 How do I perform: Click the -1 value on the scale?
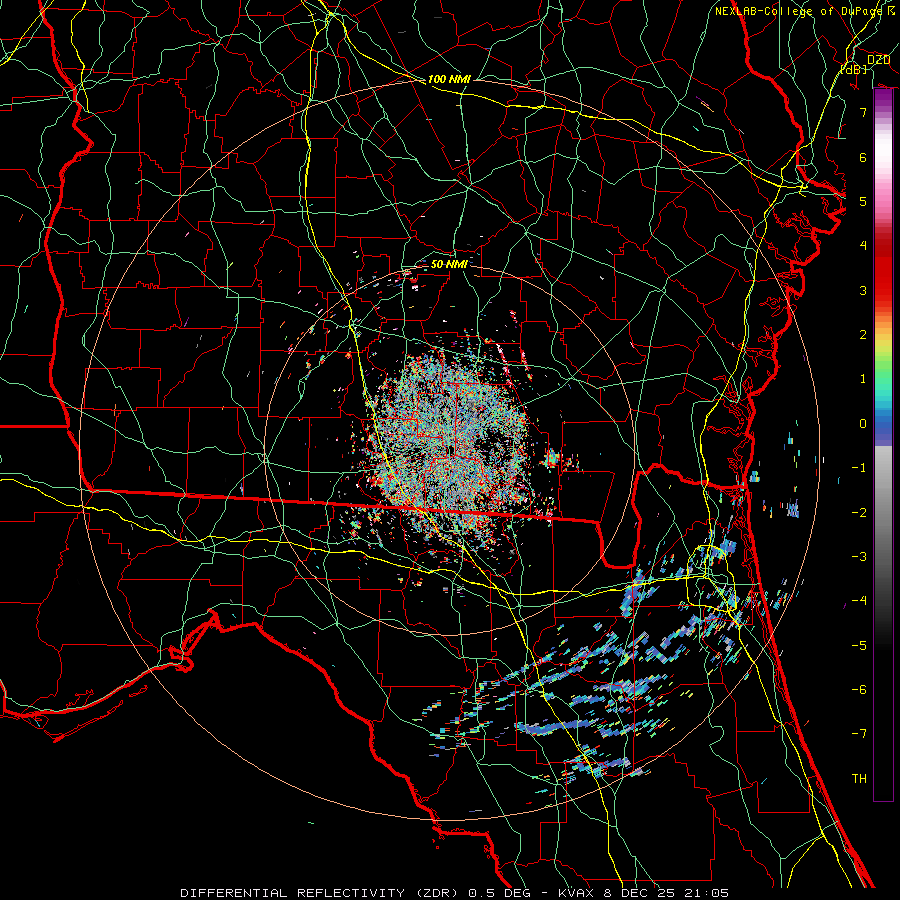click(x=859, y=468)
